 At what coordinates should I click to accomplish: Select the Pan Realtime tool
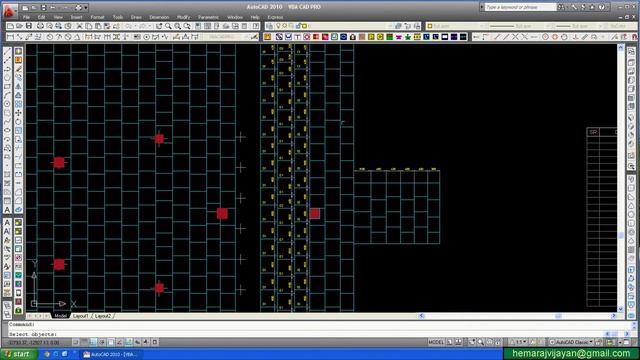click(x=159, y=26)
